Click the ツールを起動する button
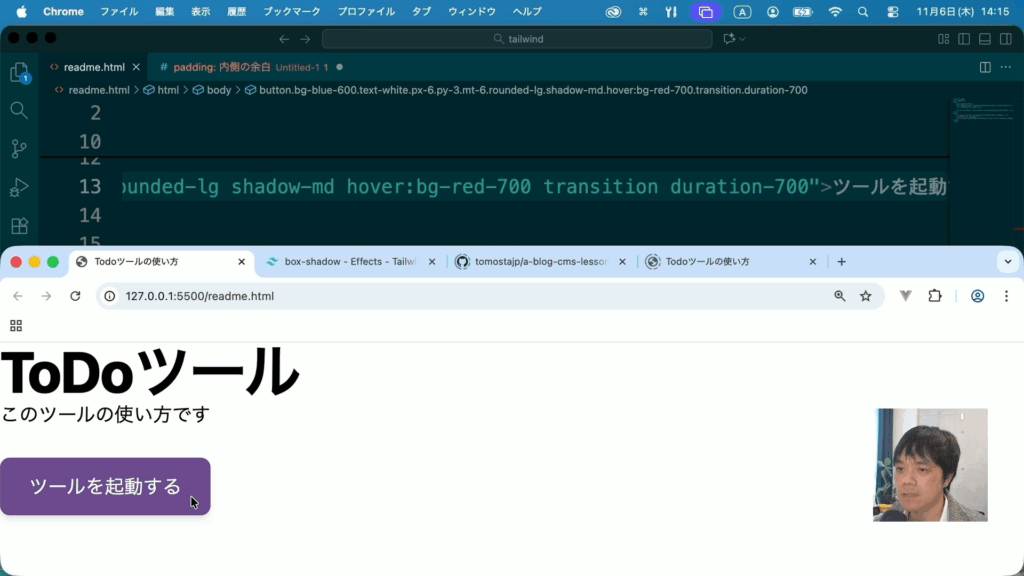This screenshot has height=576, width=1024. pos(105,487)
